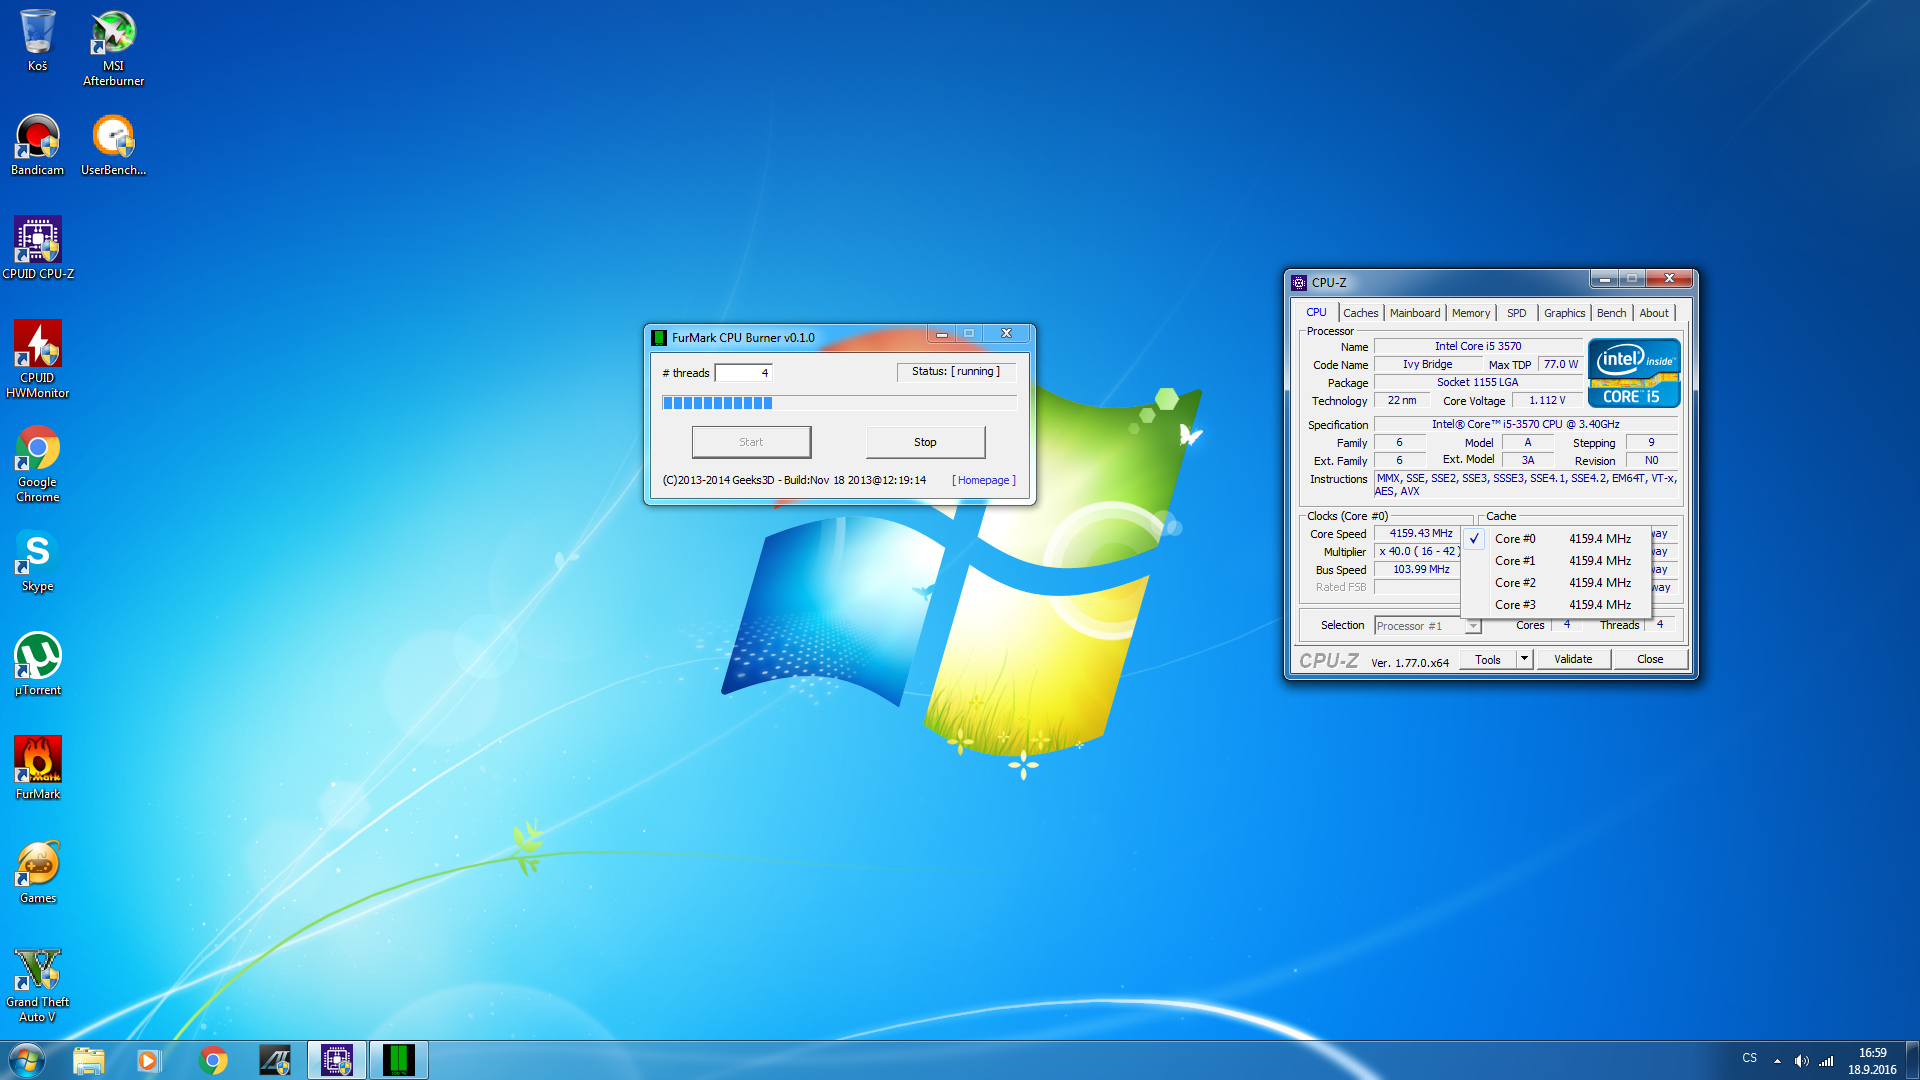Click the FurMark CPU Burner taskbar icon
The height and width of the screenshot is (1080, 1920).
(x=398, y=1060)
